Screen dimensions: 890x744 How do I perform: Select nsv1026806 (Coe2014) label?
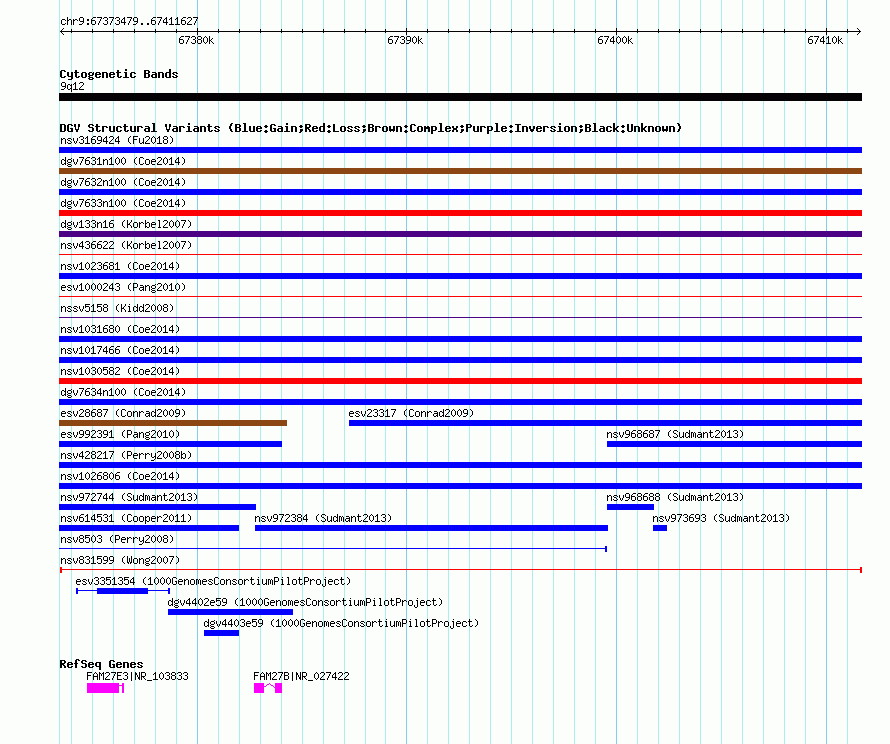[x=120, y=476]
